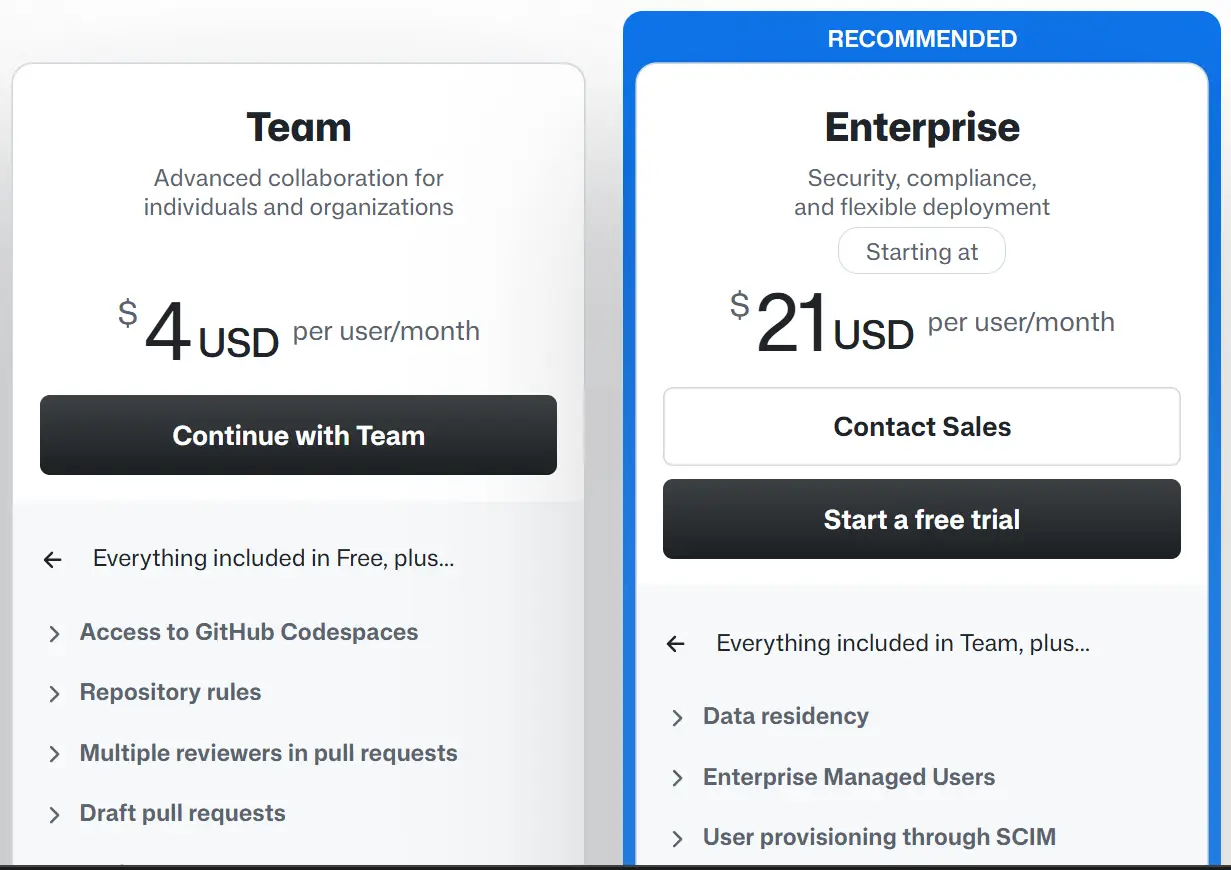This screenshot has height=870, width=1231.
Task: Click the RECOMMENDED banner on Enterprise card
Action: coord(922,39)
